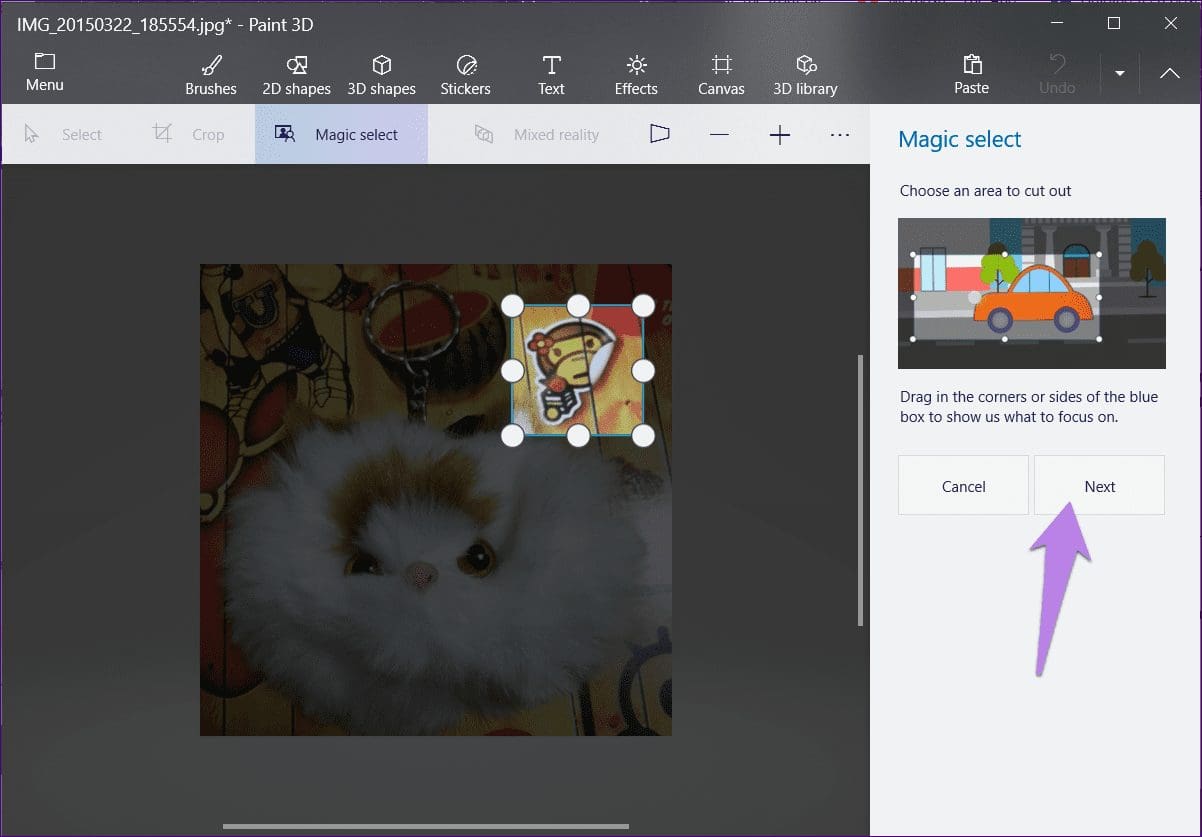Click the Next button
The width and height of the screenshot is (1202, 837).
tap(1099, 486)
